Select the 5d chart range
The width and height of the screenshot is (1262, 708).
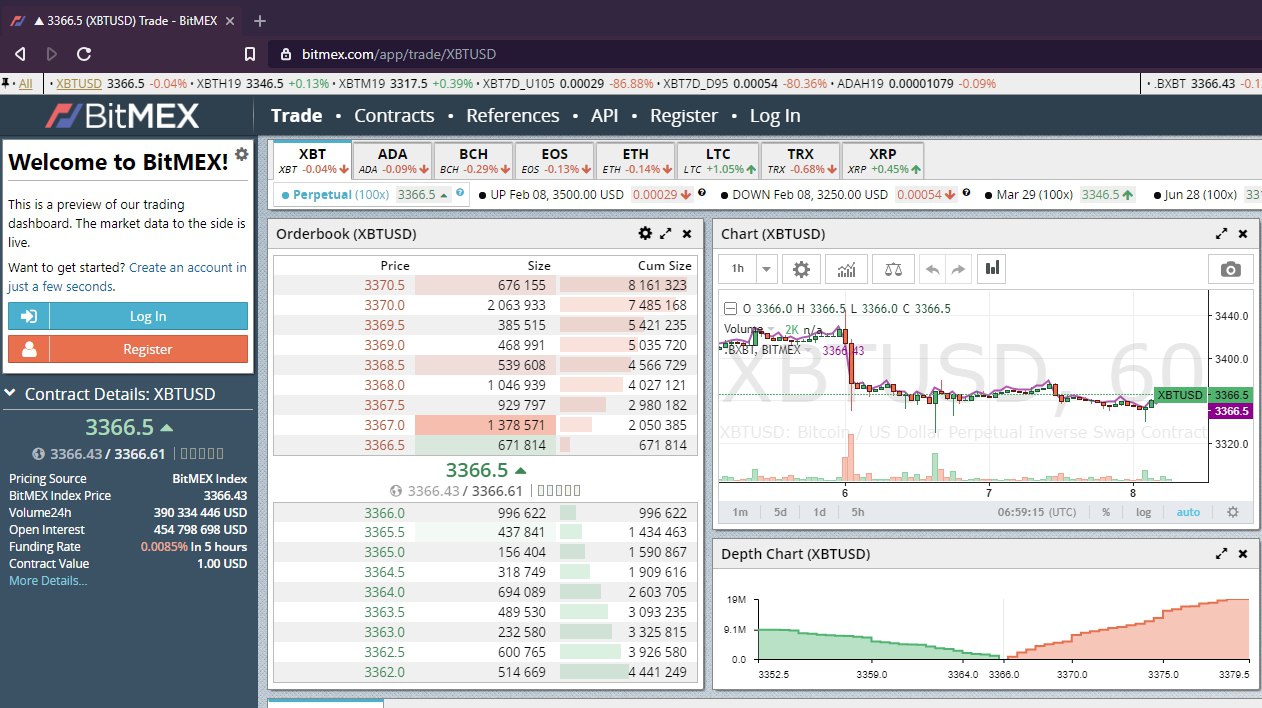pyautogui.click(x=780, y=512)
